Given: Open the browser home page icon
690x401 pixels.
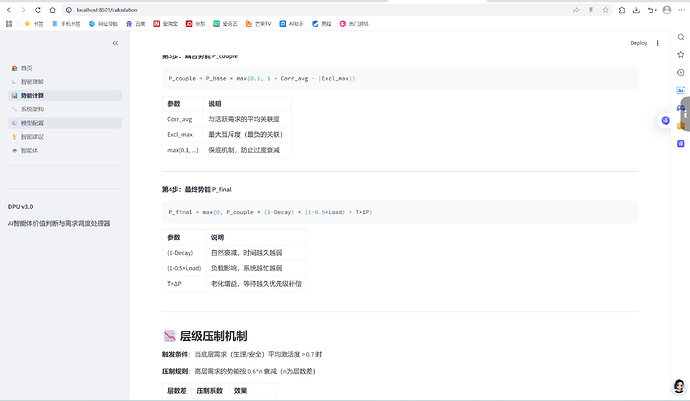Looking at the screenshot, I should click(52, 10).
